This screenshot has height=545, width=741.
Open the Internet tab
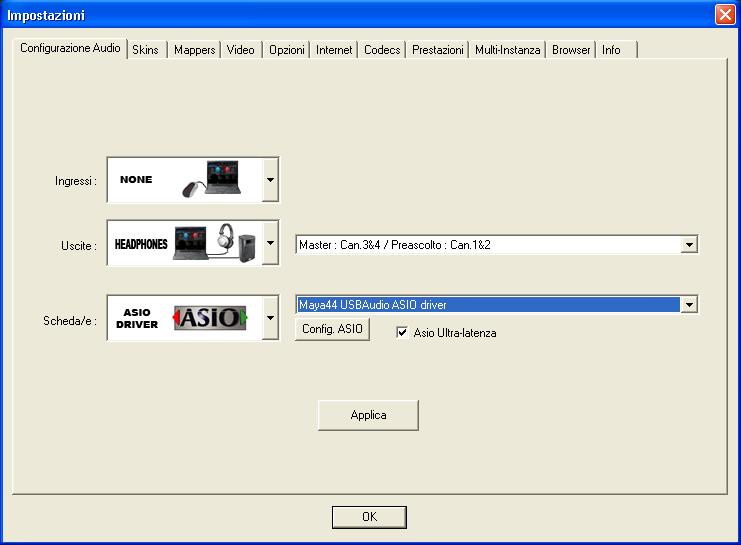point(334,50)
